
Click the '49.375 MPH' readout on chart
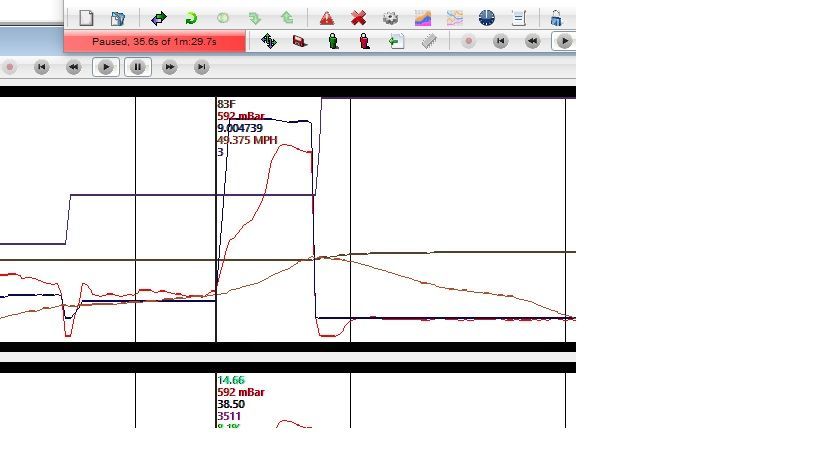point(246,140)
